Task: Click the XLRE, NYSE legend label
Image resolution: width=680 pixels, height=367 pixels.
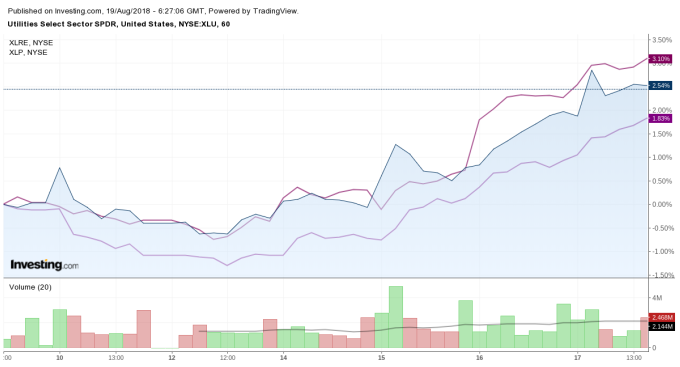Action: click(31, 43)
